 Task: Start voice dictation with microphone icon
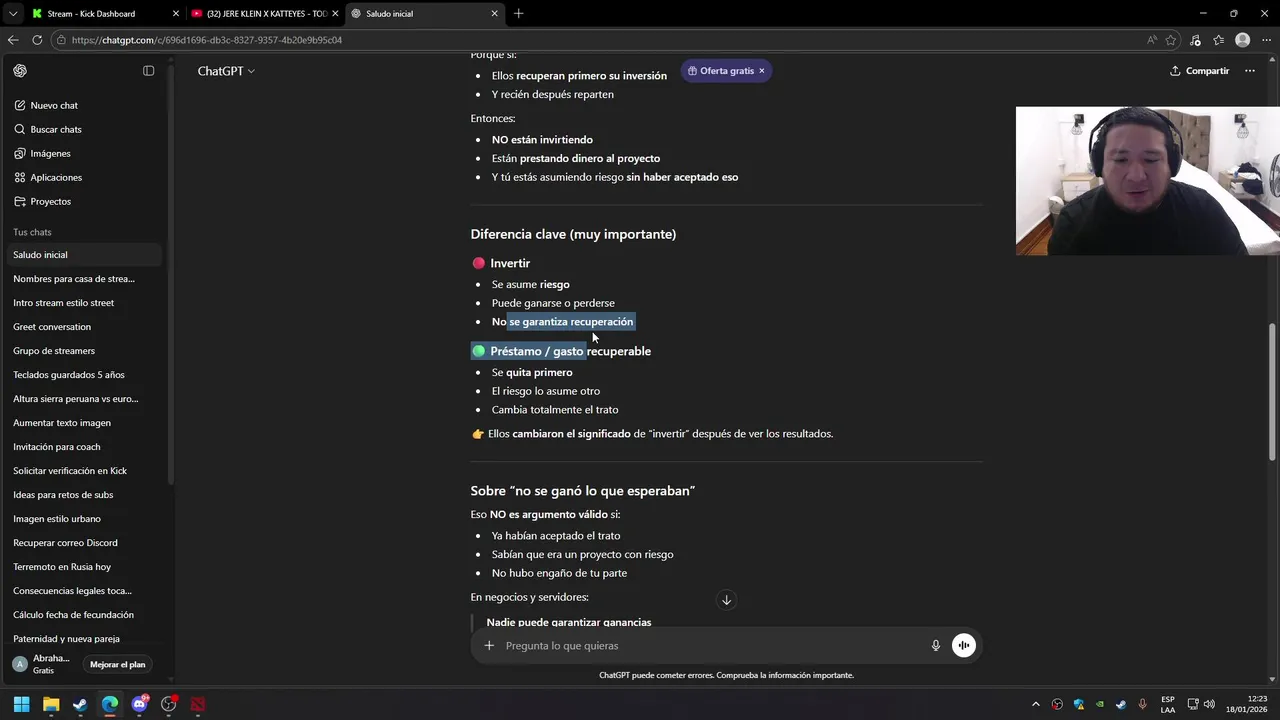pos(936,646)
